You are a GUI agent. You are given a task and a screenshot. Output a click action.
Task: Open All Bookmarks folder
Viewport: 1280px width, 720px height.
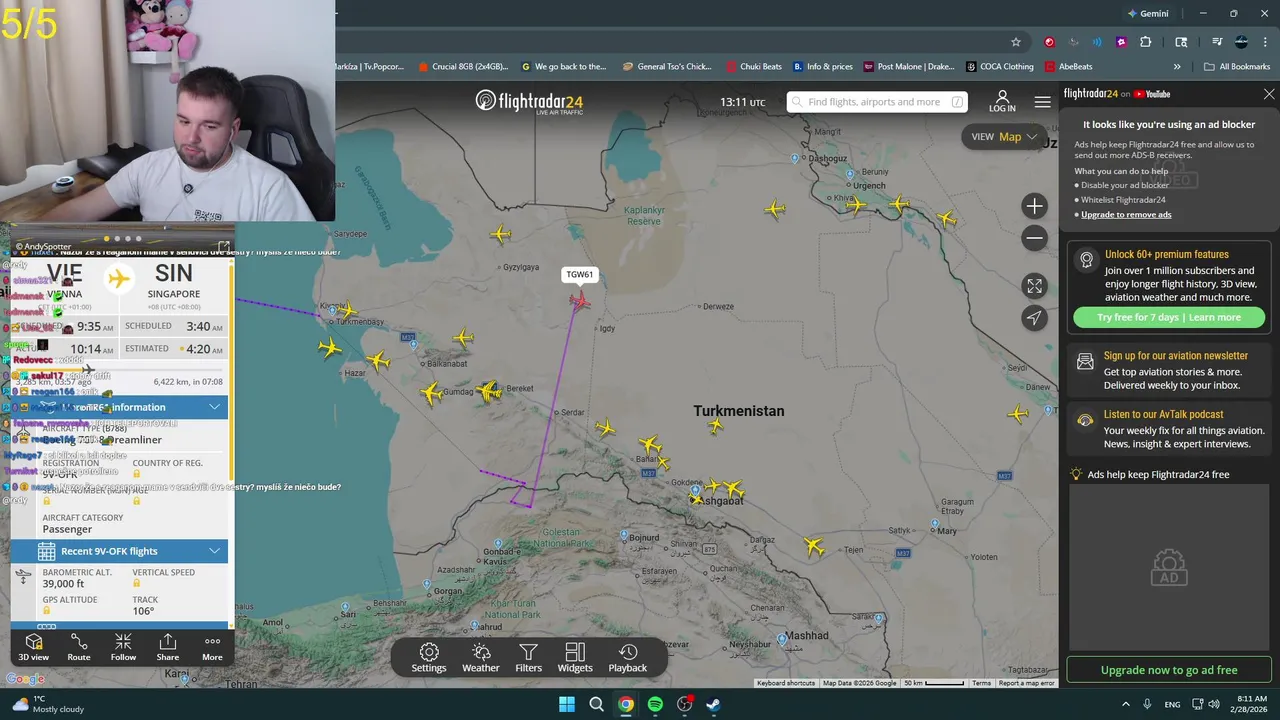pyautogui.click(x=1237, y=67)
